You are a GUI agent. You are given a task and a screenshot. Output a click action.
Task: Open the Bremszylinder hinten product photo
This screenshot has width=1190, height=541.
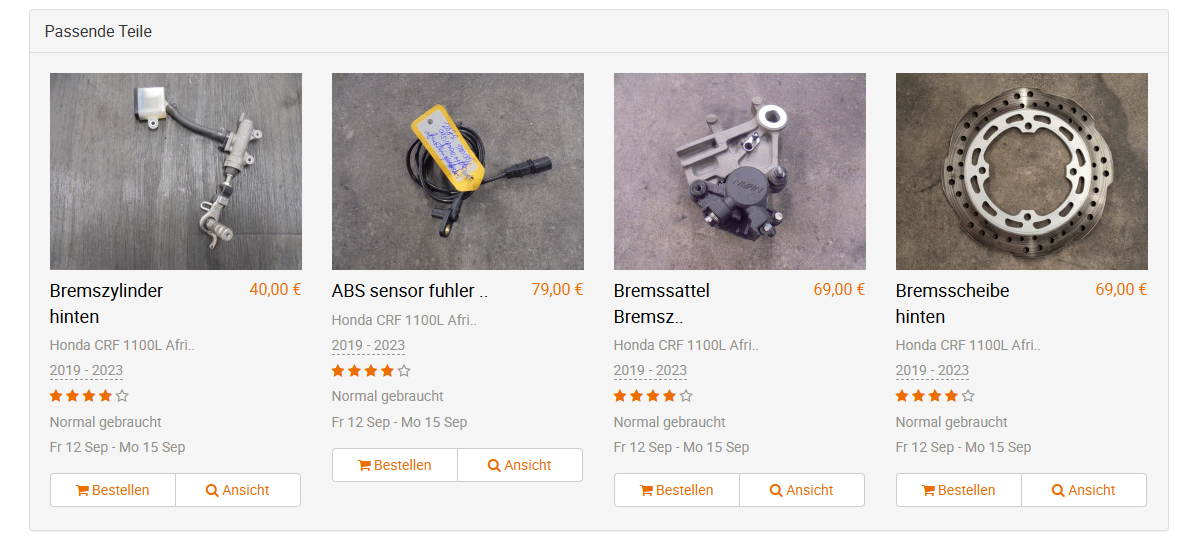point(176,171)
